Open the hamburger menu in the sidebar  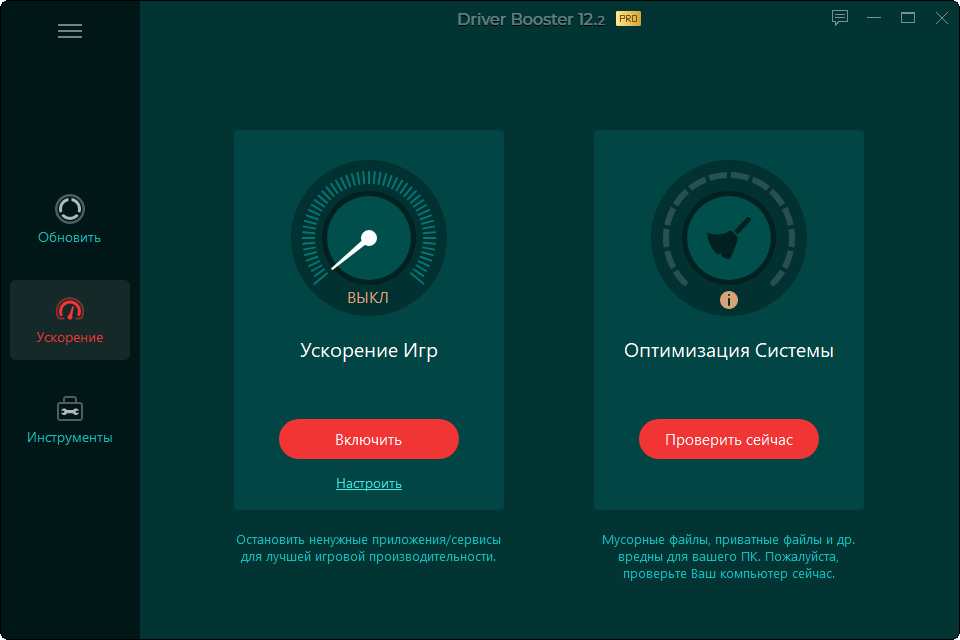(x=70, y=31)
